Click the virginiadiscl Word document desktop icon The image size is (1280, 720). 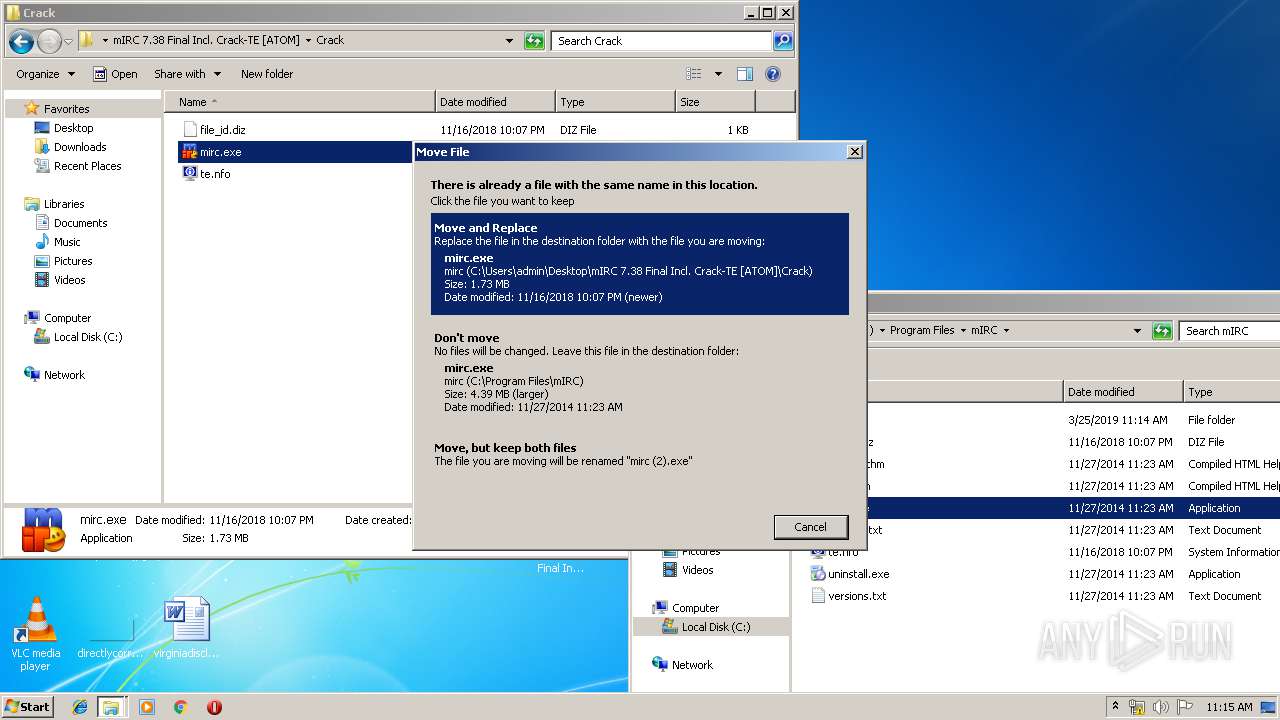[x=187, y=628]
